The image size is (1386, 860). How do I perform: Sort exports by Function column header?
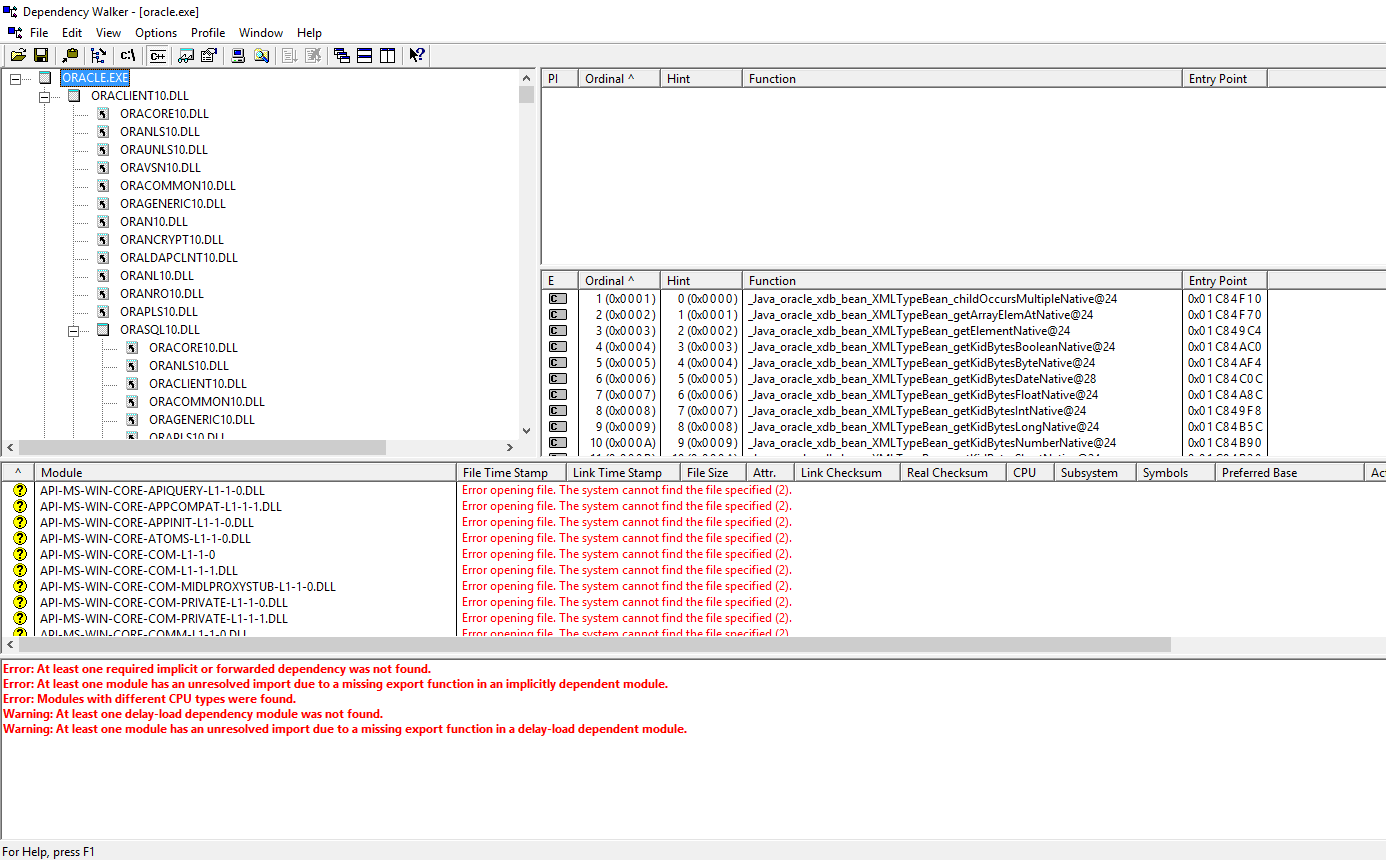tap(962, 281)
